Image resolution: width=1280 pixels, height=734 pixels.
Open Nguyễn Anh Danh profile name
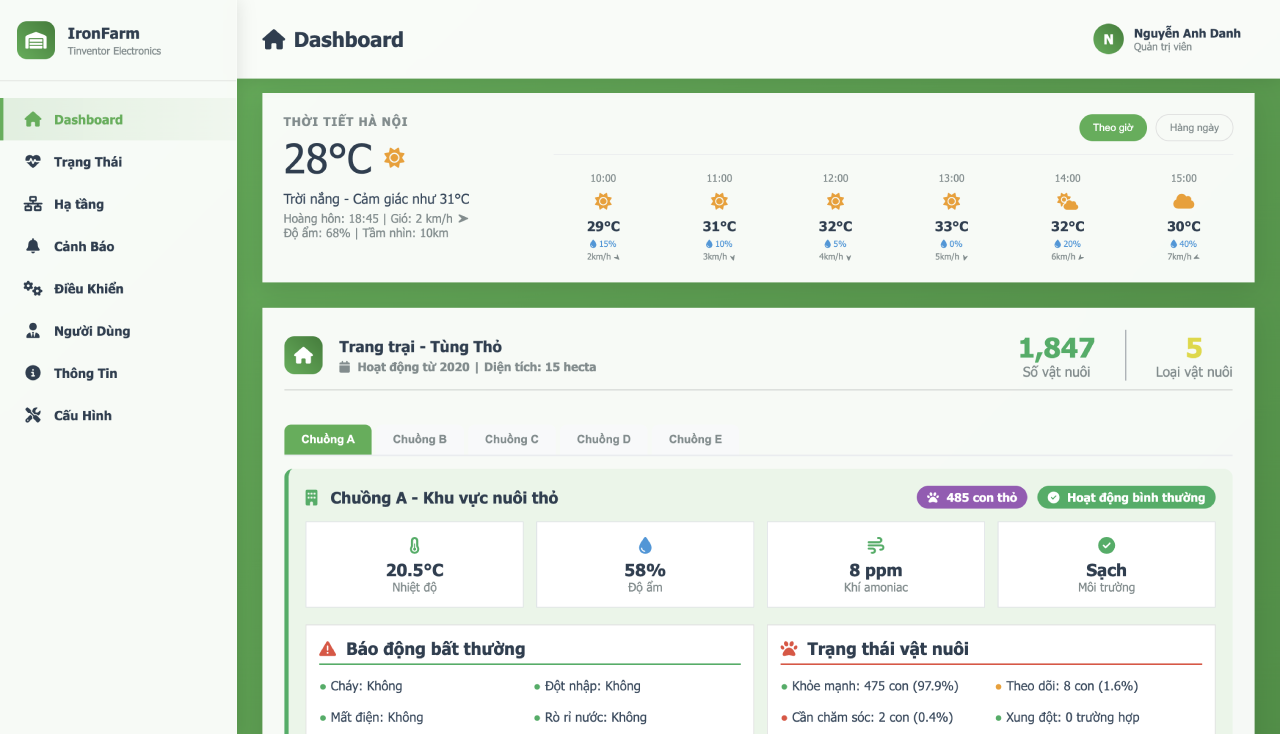pos(1187,33)
